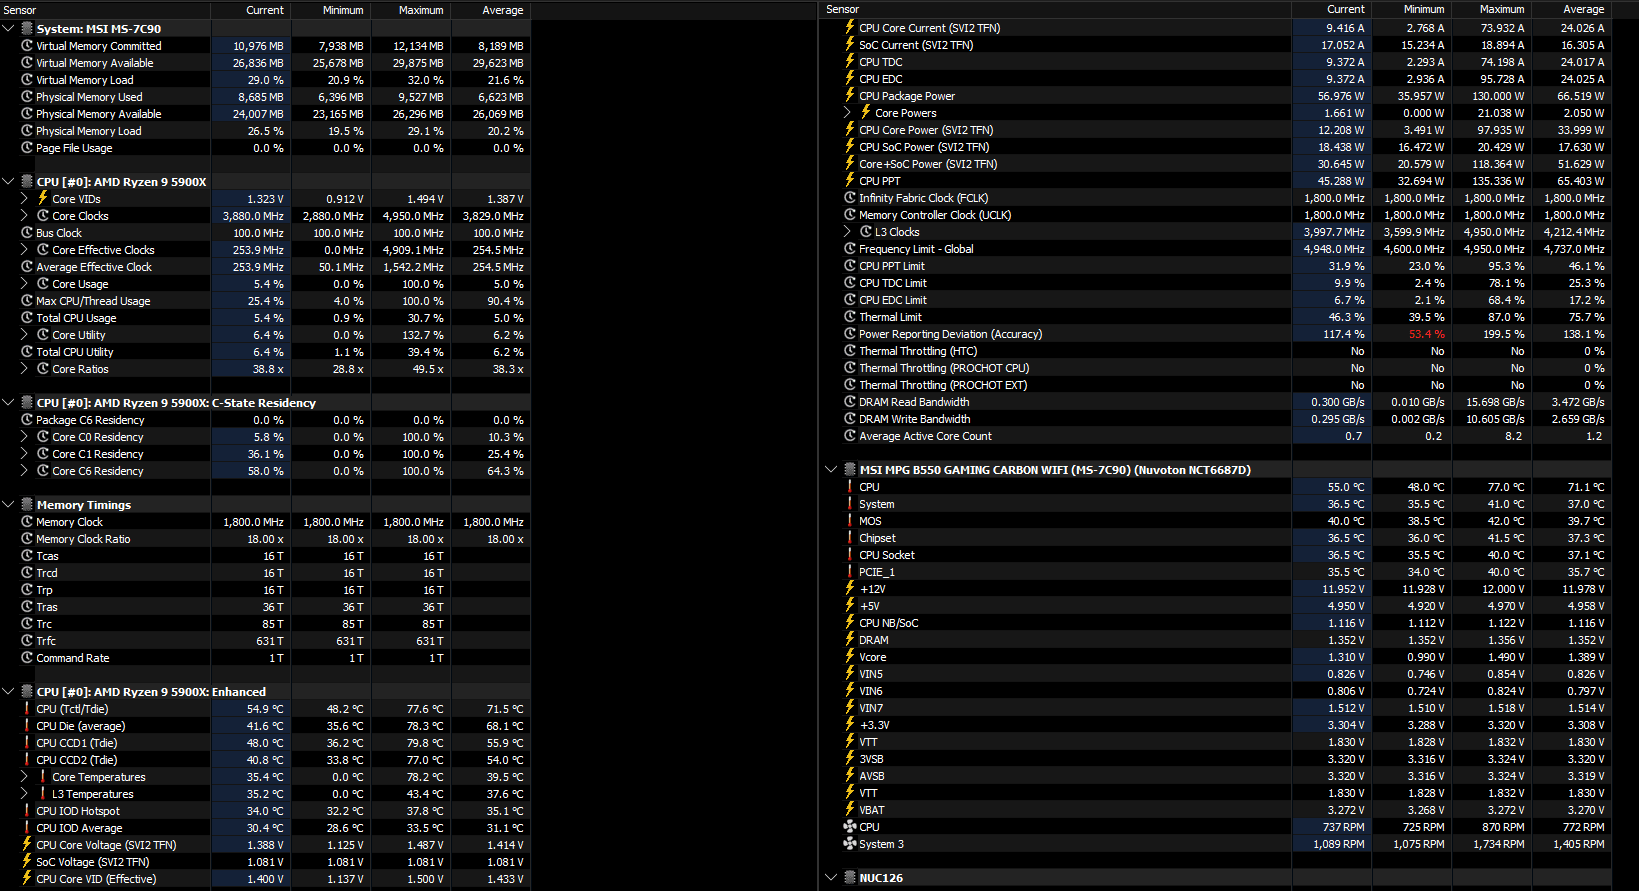The height and width of the screenshot is (891, 1639).
Task: Click the thermometer icon beside CPU IOD Hotspot
Action: click(x=27, y=811)
